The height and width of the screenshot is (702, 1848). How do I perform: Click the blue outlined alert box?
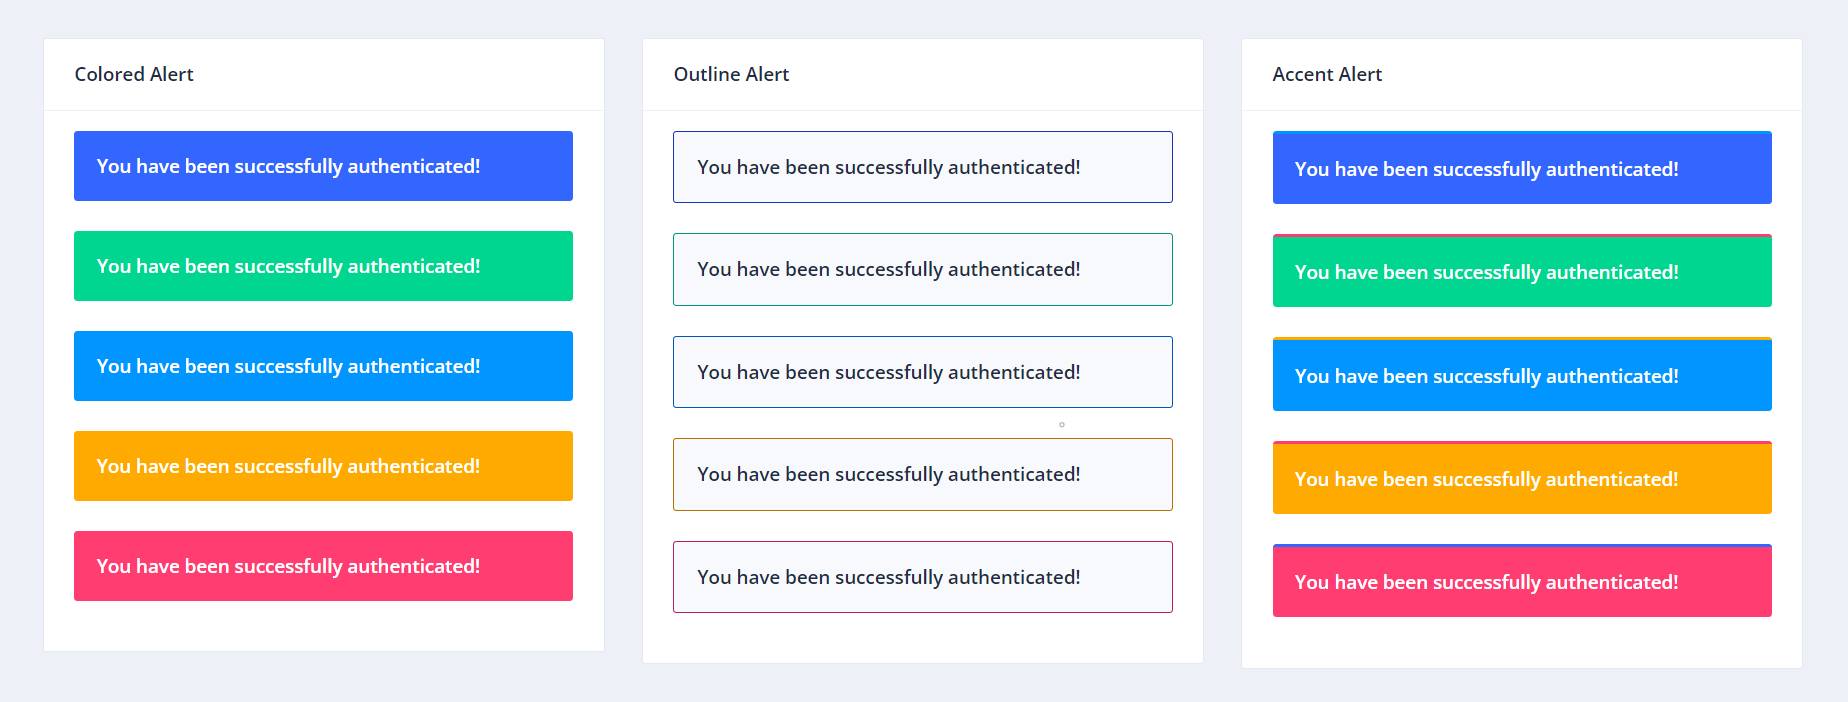pos(922,167)
